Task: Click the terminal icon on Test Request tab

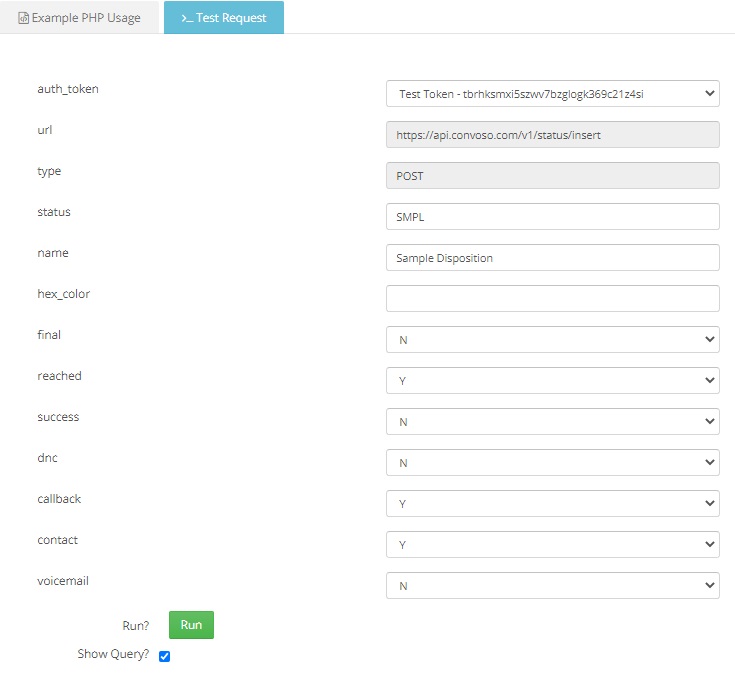Action: pos(187,18)
